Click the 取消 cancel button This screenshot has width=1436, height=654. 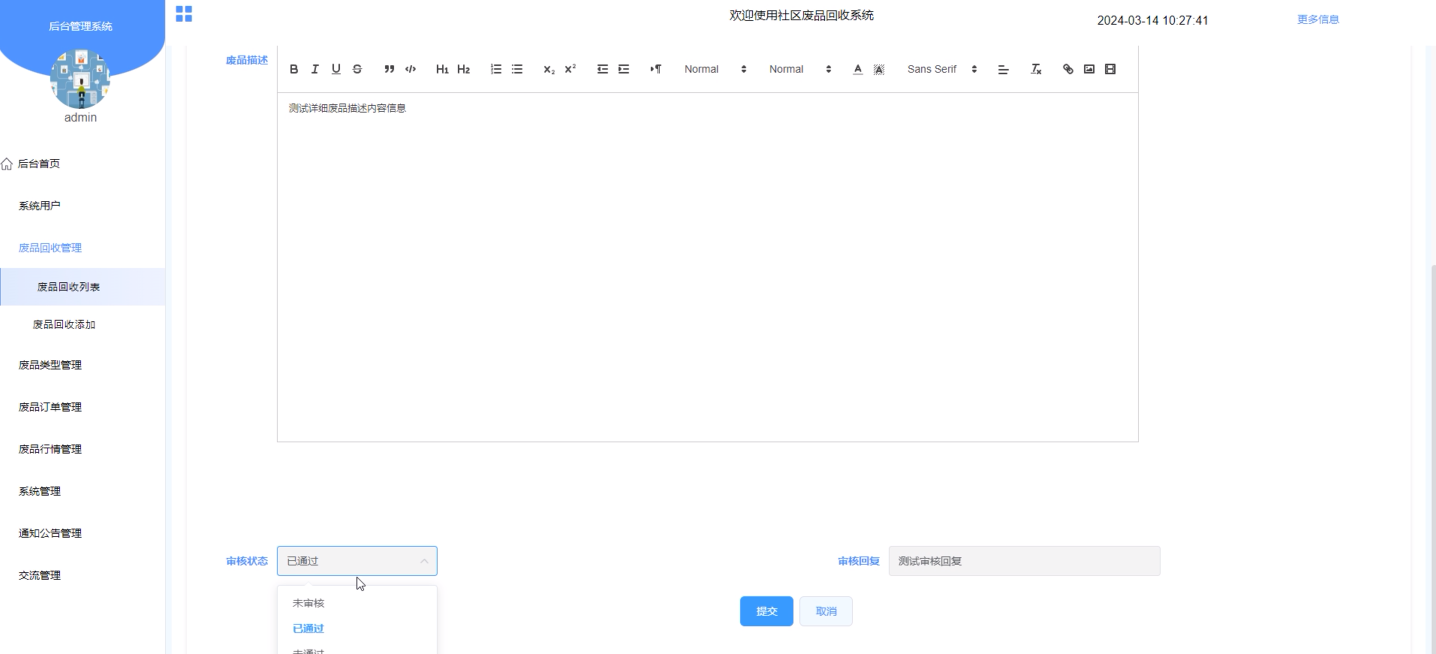[826, 611]
